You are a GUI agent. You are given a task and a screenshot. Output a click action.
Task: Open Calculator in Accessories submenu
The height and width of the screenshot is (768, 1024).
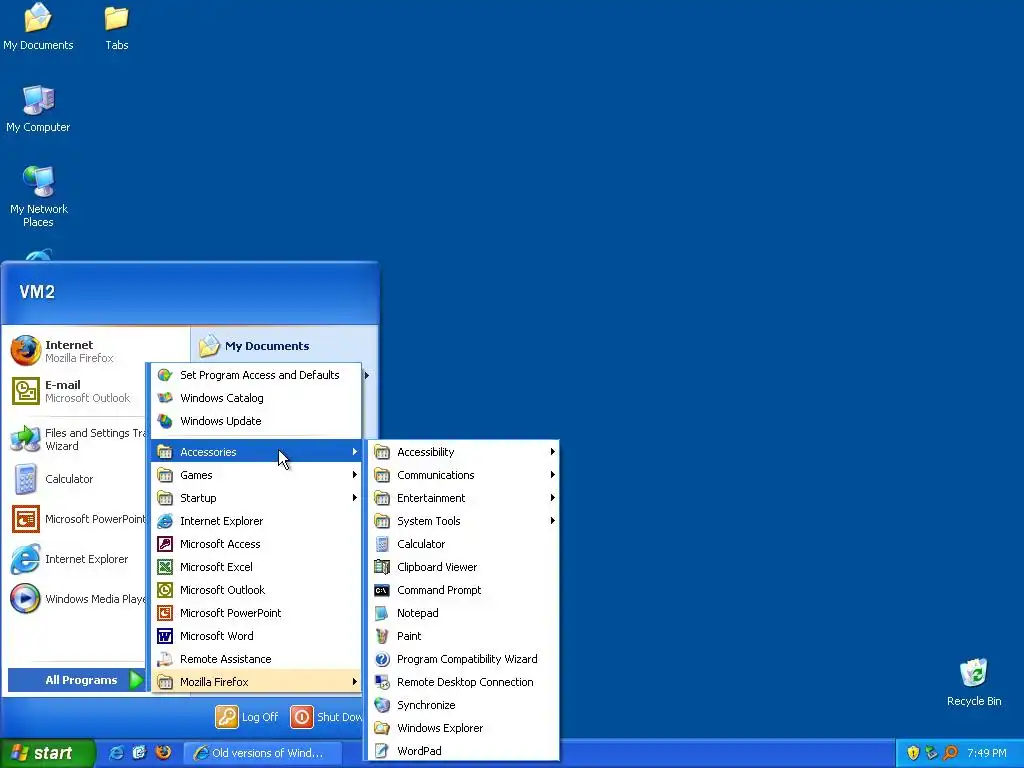pos(464,544)
